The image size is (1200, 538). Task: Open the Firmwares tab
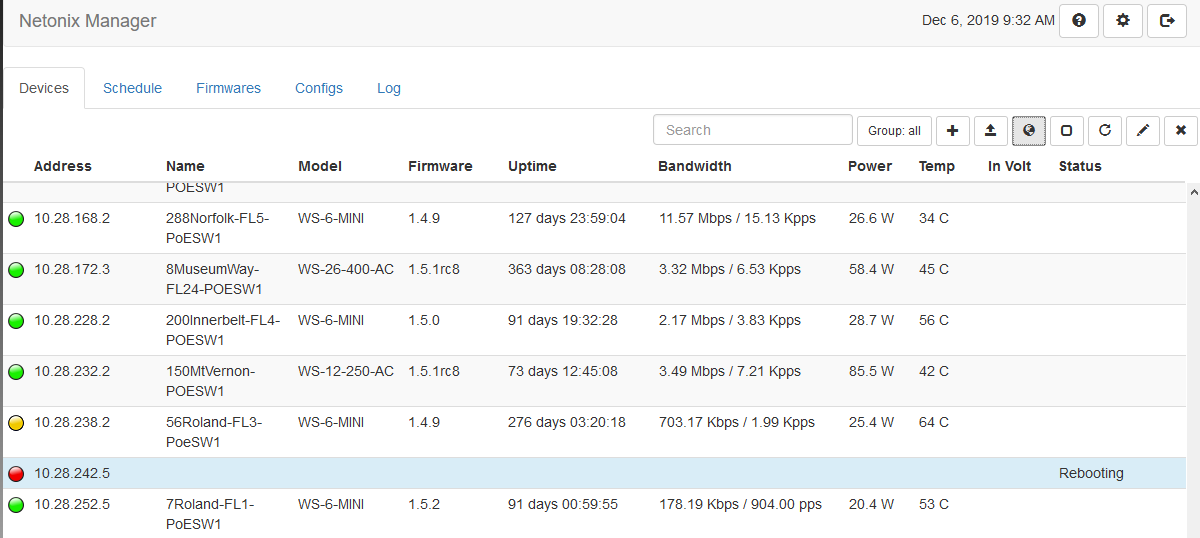[x=228, y=88]
